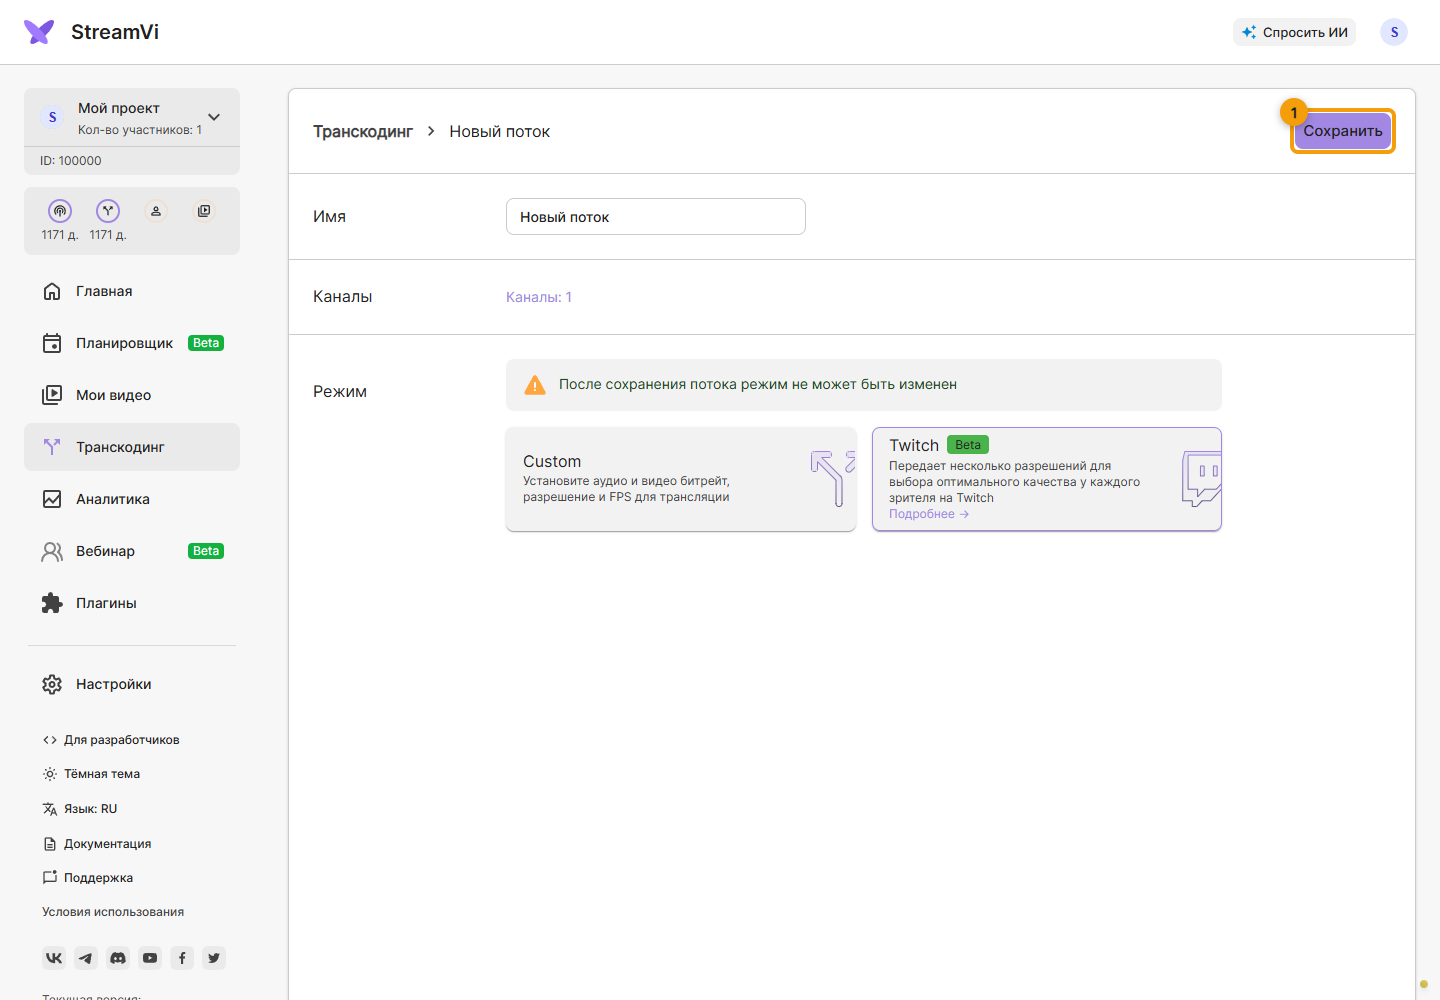The image size is (1440, 1000).
Task: Click the warning triangle icon
Action: point(535,385)
